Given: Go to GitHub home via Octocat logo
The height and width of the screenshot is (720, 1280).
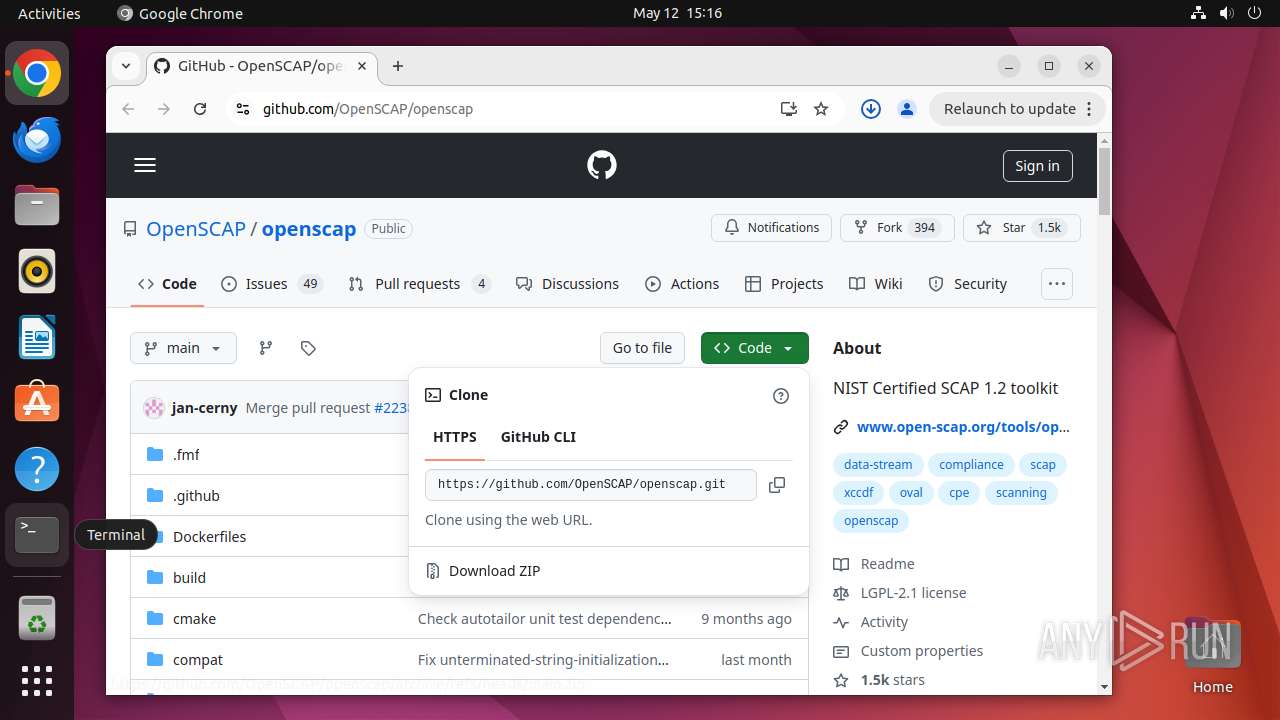Looking at the screenshot, I should pos(602,165).
